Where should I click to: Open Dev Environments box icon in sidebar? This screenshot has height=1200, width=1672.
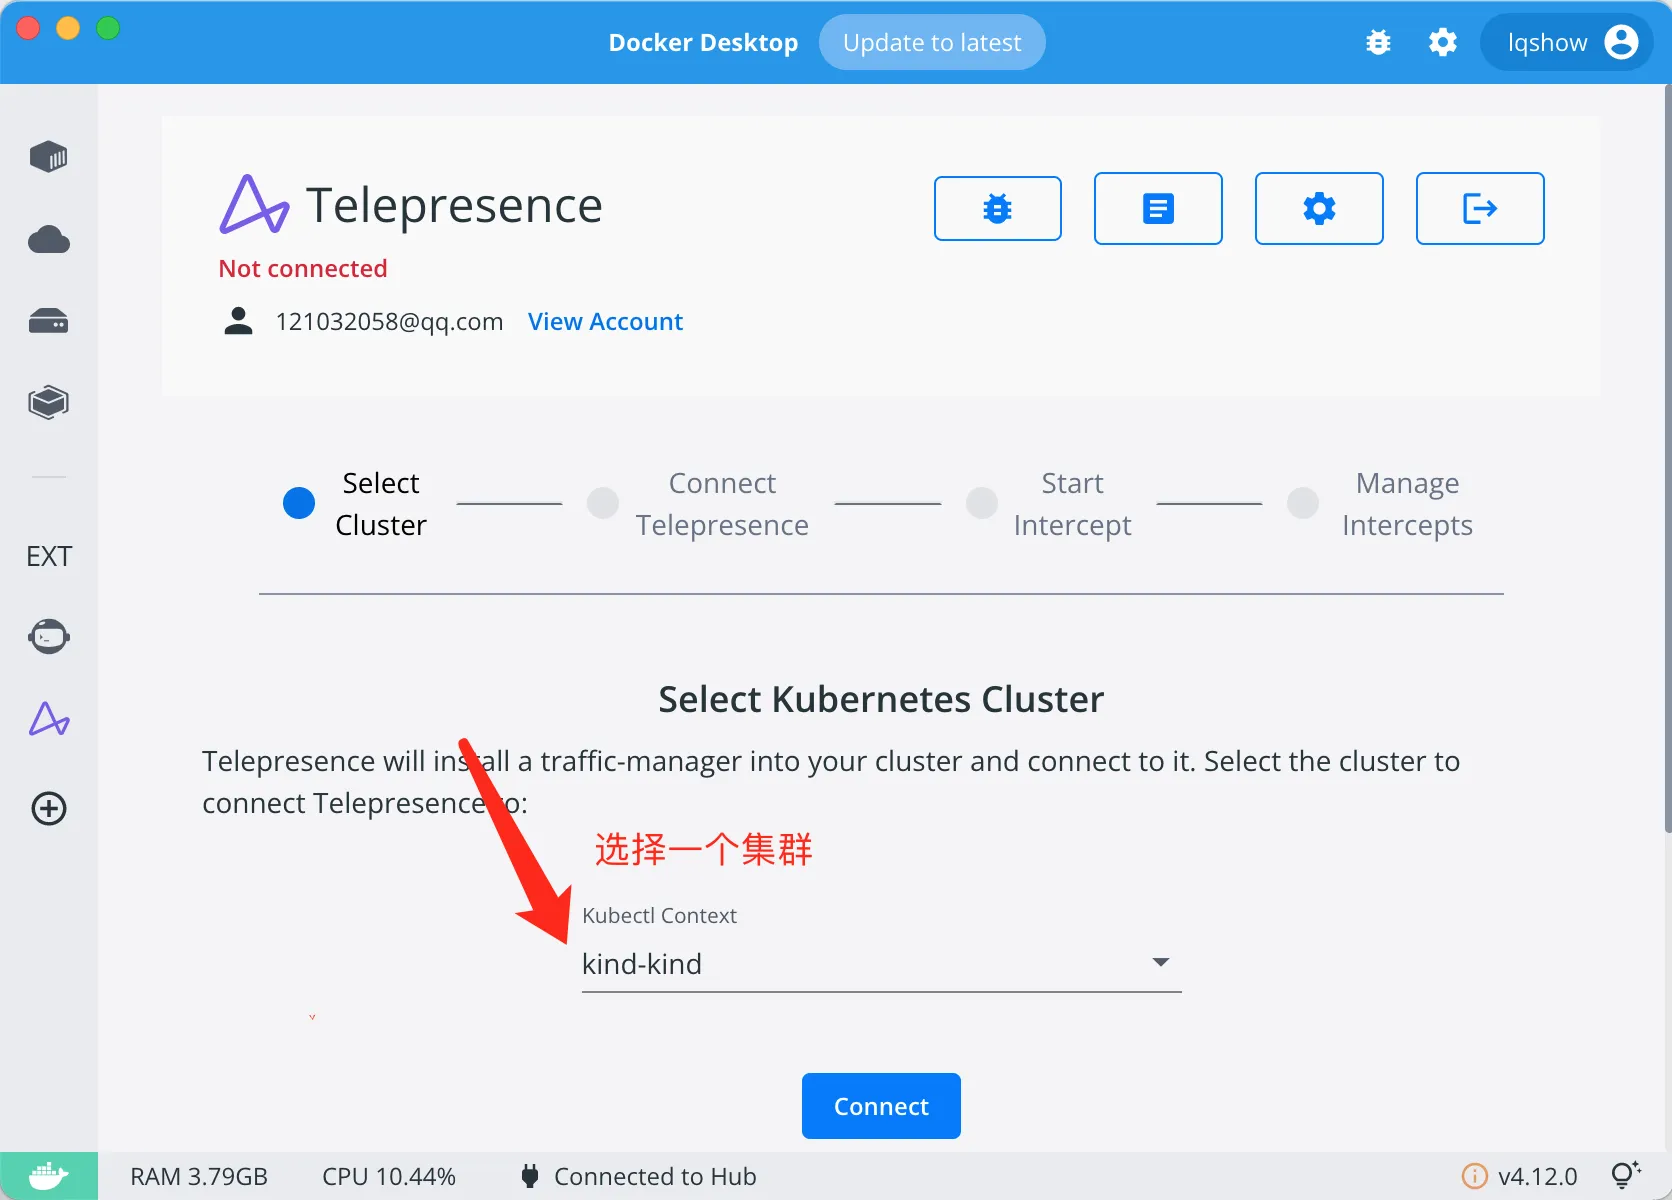(48, 403)
